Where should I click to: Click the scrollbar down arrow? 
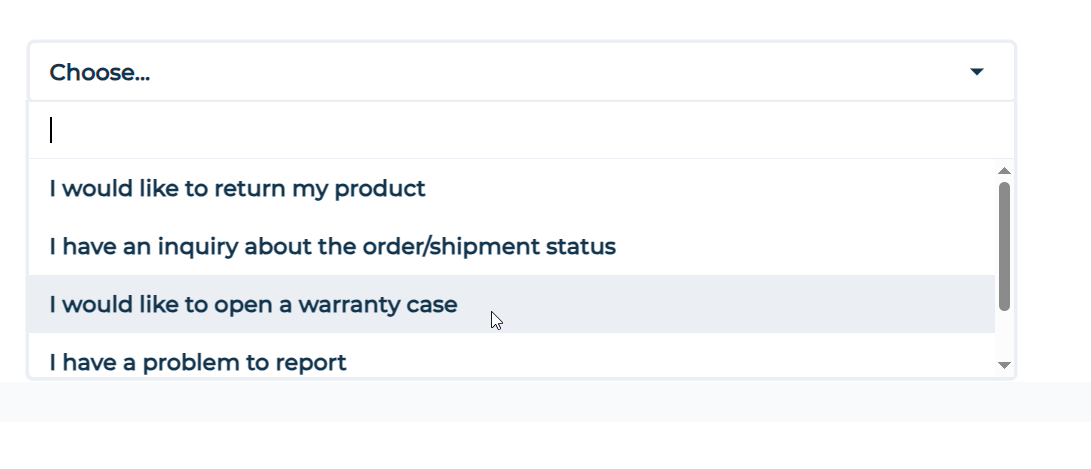click(1005, 366)
